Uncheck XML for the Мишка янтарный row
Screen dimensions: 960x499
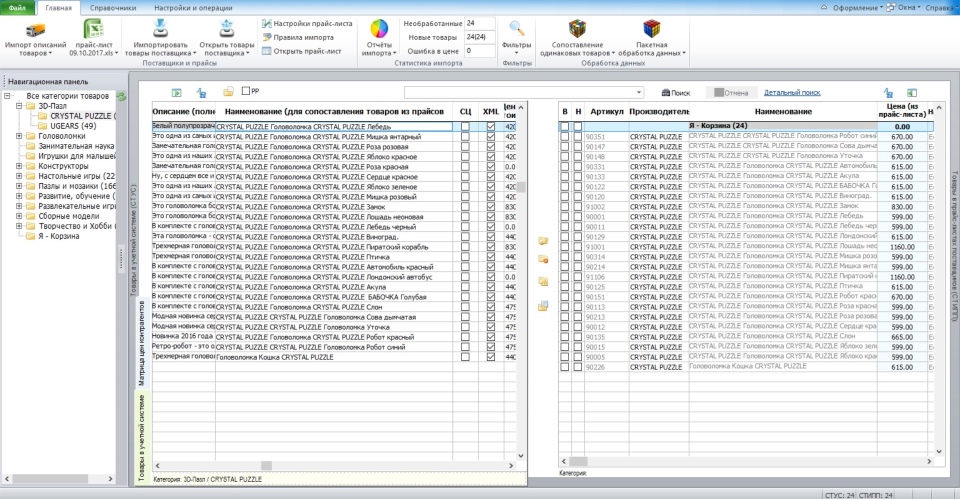(490, 137)
